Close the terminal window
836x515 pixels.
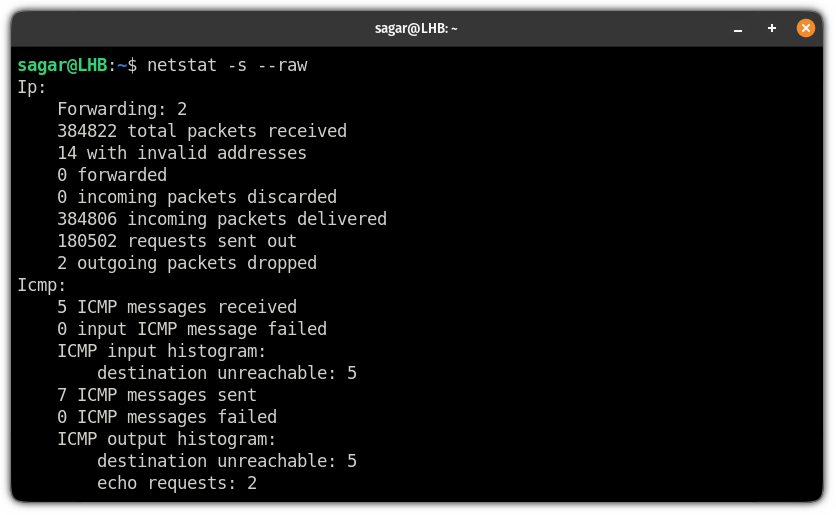pos(806,28)
